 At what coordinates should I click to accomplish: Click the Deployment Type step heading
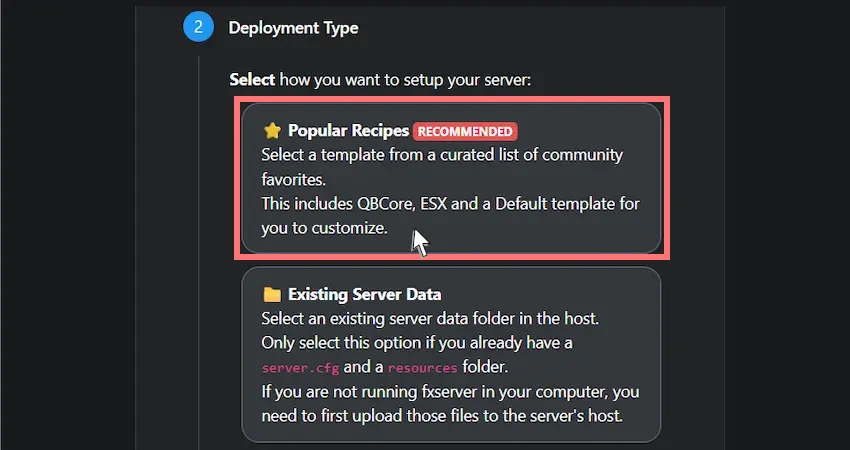(293, 28)
